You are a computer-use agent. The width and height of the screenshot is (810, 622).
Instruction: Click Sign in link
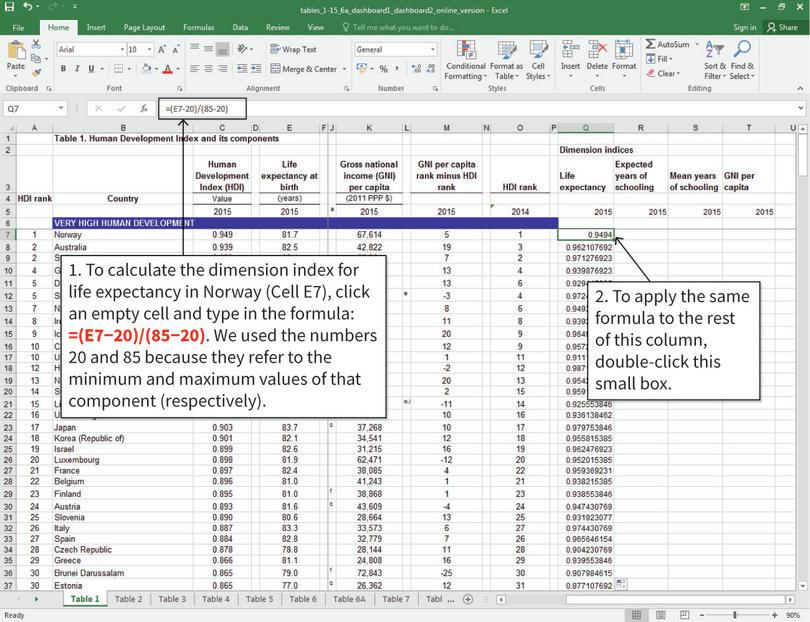[x=744, y=27]
